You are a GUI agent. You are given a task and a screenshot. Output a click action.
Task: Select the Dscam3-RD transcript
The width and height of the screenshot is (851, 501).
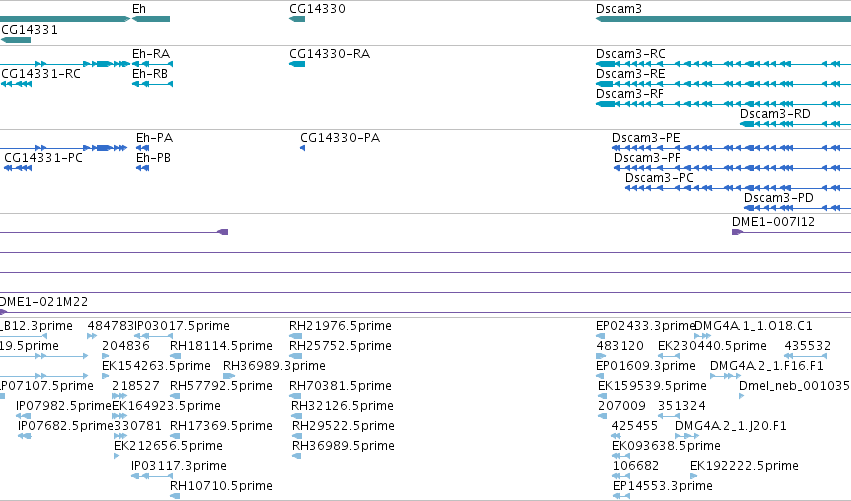pyautogui.click(x=795, y=124)
